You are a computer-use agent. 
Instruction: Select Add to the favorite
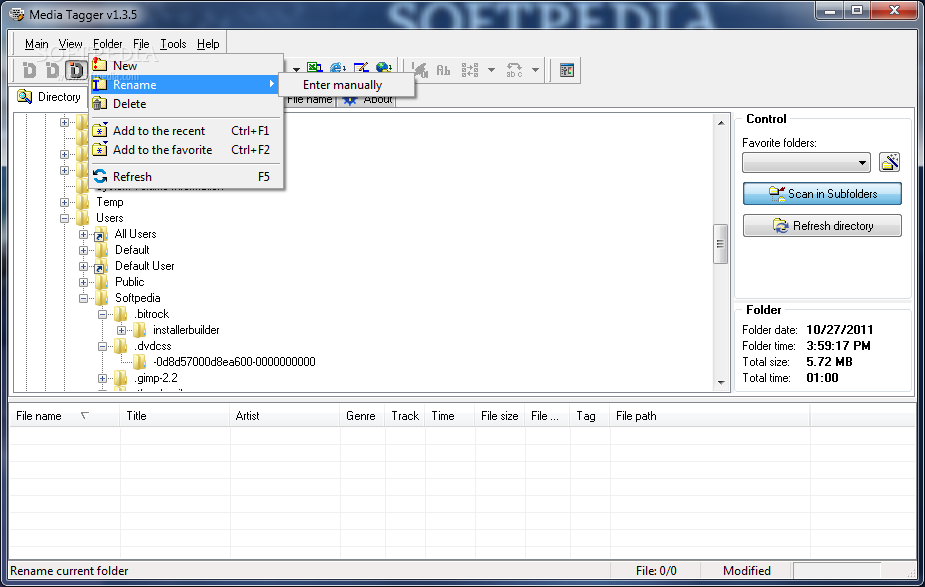pos(185,150)
